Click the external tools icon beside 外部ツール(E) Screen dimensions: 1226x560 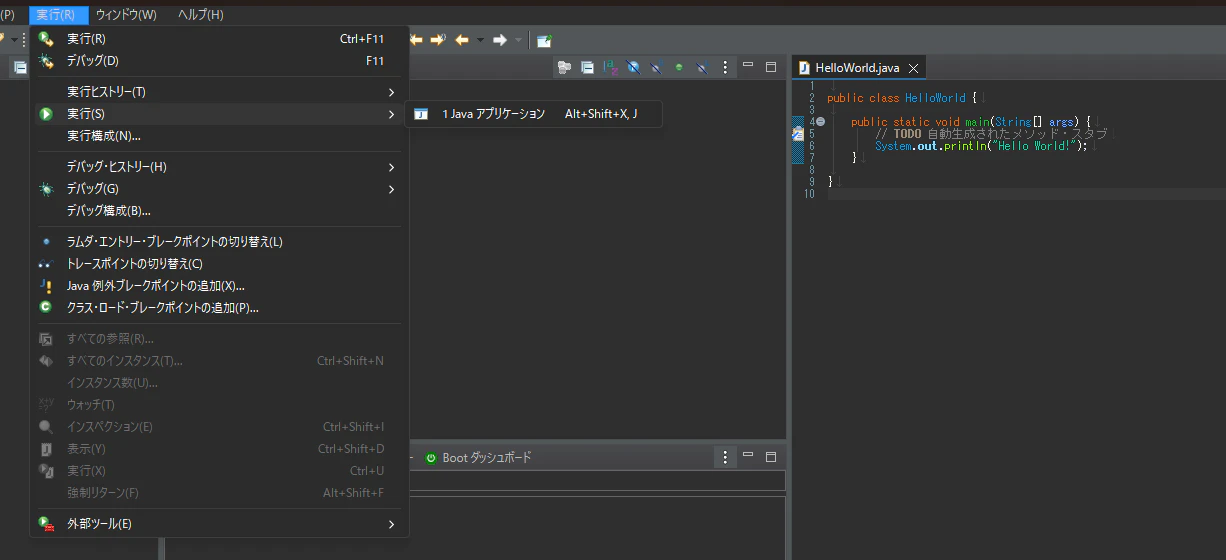point(46,524)
